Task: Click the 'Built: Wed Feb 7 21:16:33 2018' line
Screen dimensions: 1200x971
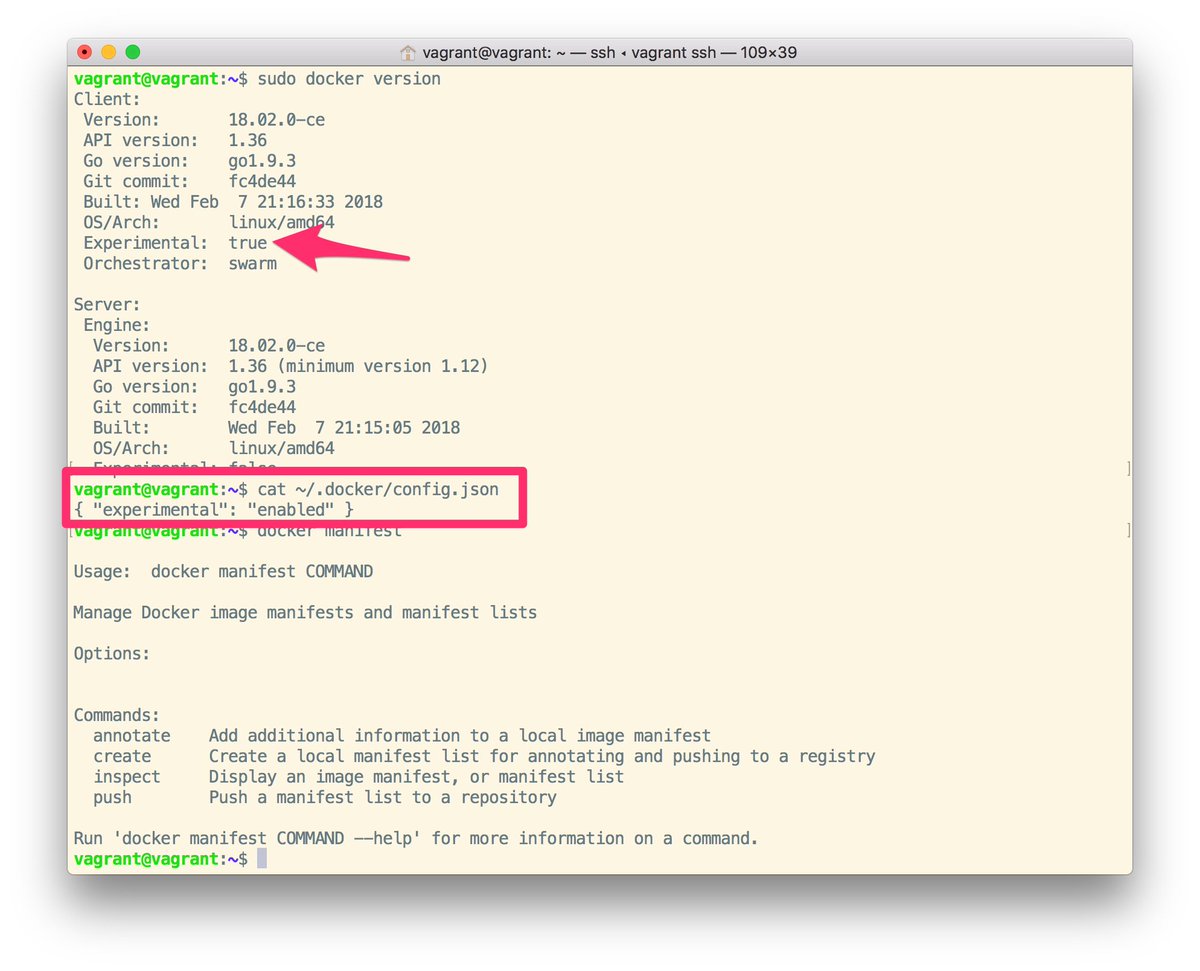Action: tap(233, 201)
